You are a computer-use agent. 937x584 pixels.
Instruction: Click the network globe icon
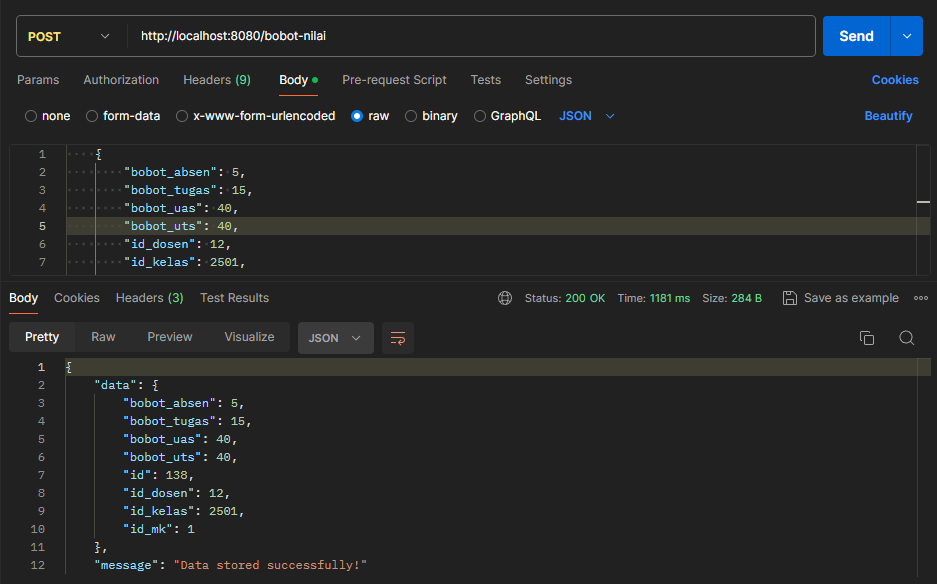505,298
